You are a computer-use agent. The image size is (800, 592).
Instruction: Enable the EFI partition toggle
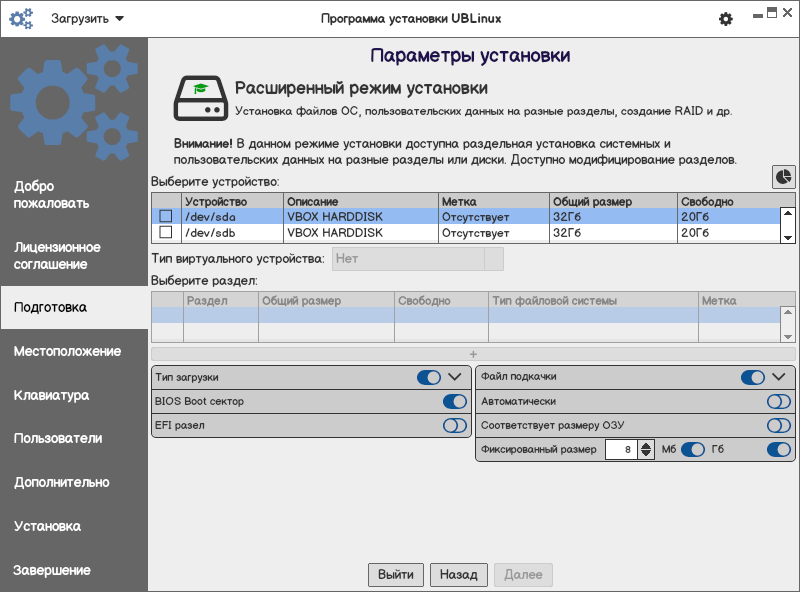pos(455,426)
